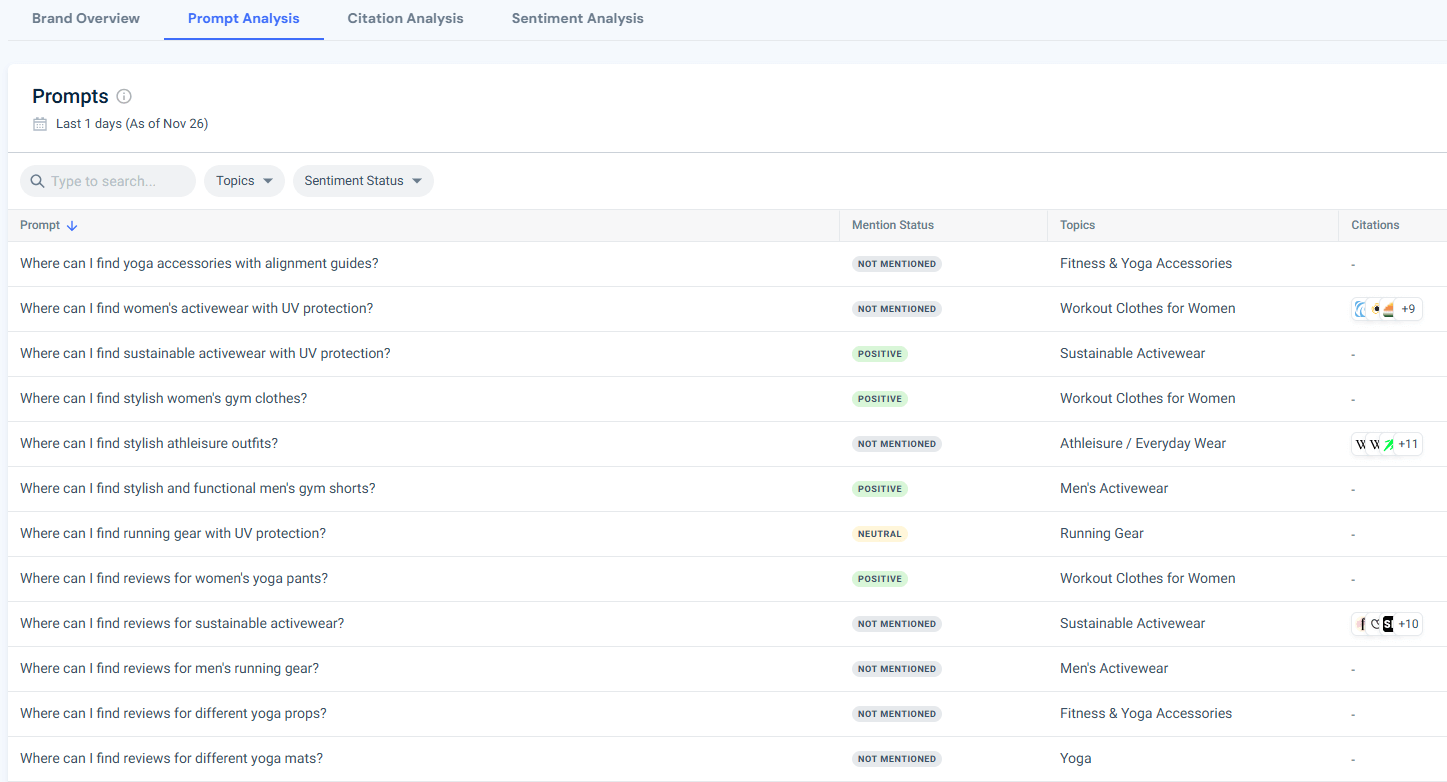Open the Sentiment Status filter dropdown

coord(363,181)
